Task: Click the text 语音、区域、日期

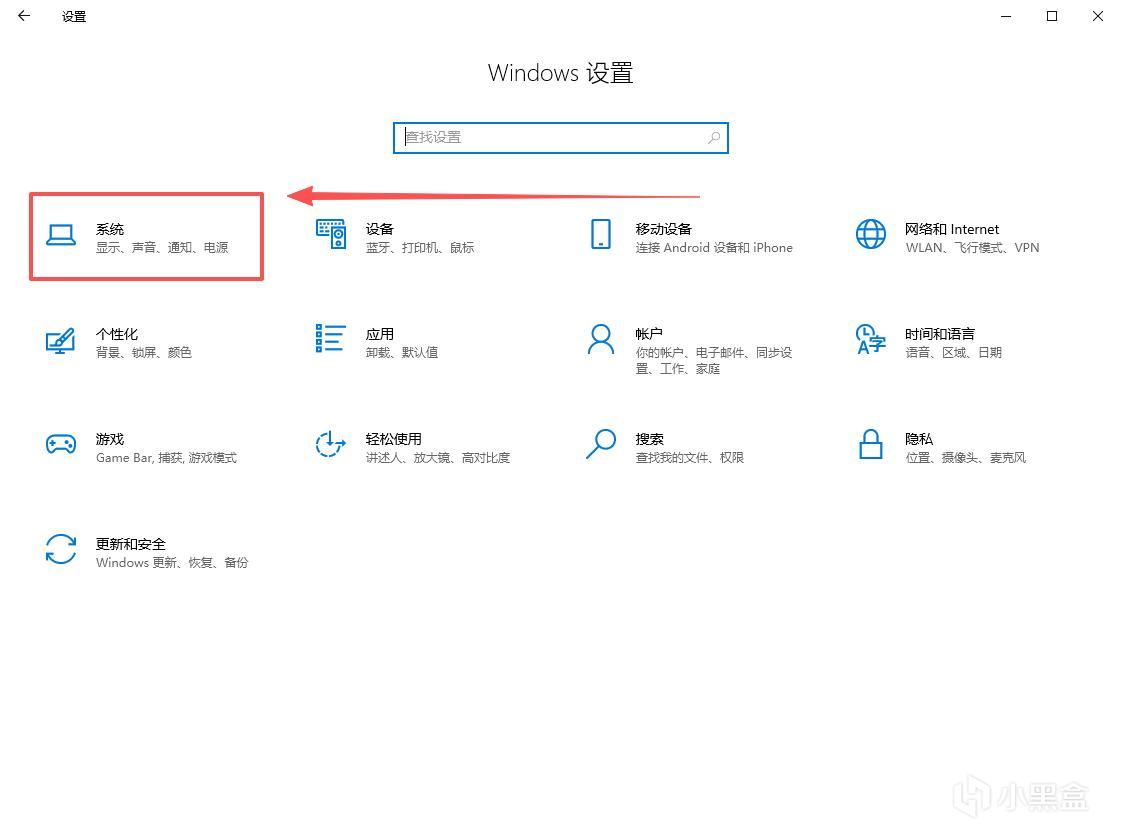Action: click(953, 352)
